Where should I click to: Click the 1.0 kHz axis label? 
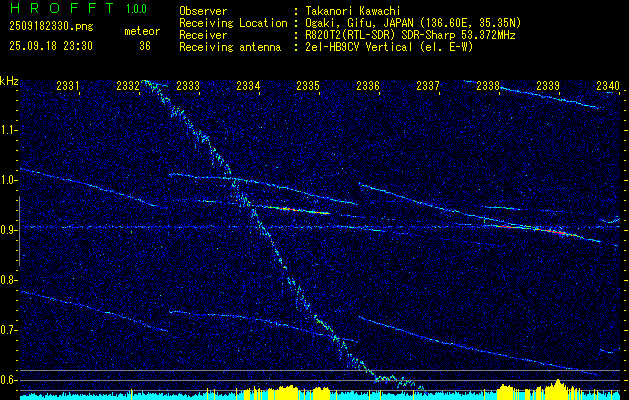pyautogui.click(x=9, y=180)
